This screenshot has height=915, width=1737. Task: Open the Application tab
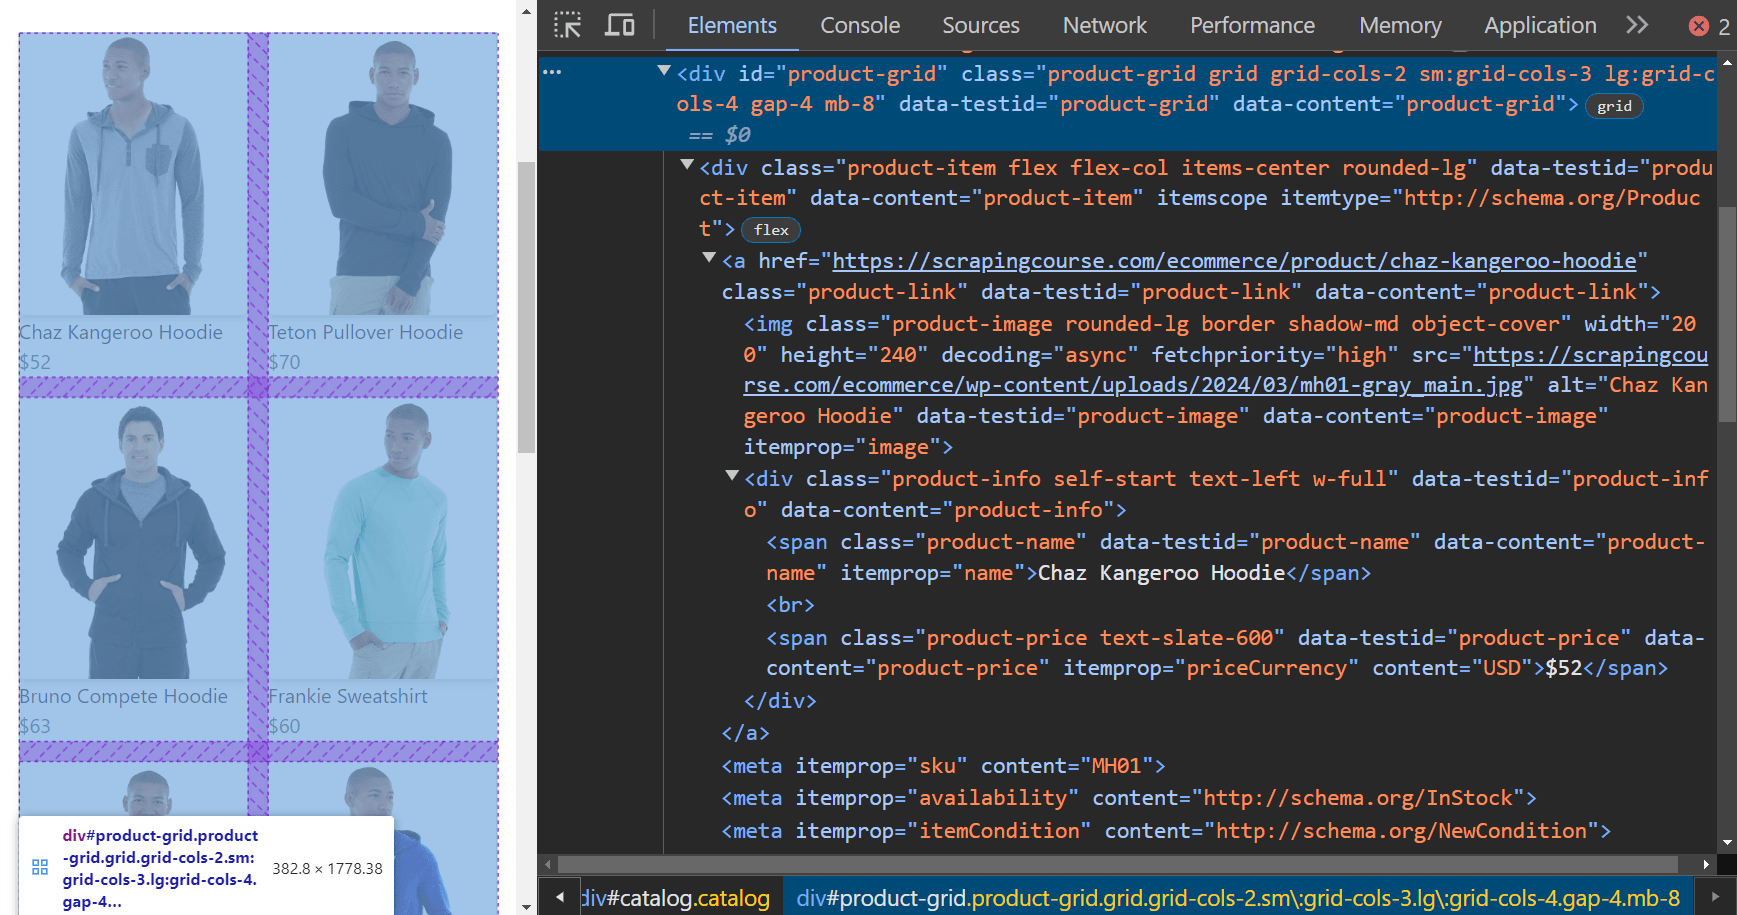click(x=1540, y=25)
